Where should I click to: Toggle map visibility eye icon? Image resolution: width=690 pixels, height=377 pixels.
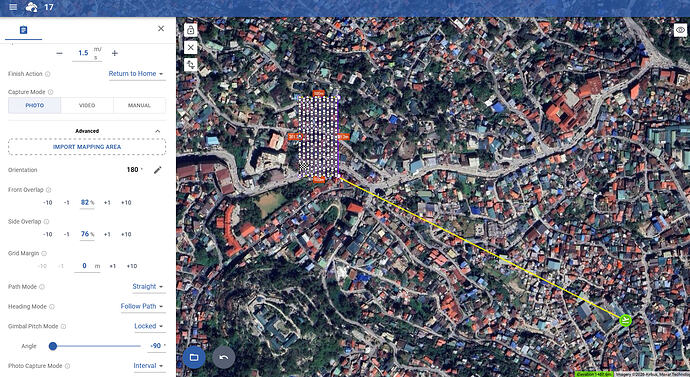tap(680, 30)
